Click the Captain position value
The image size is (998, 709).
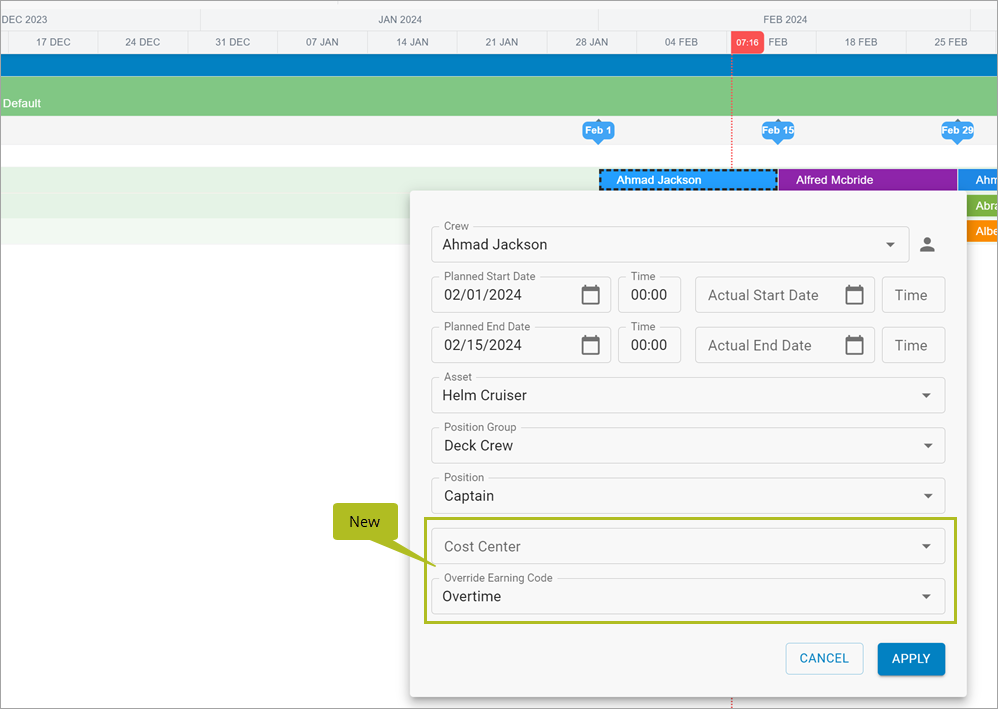point(468,496)
